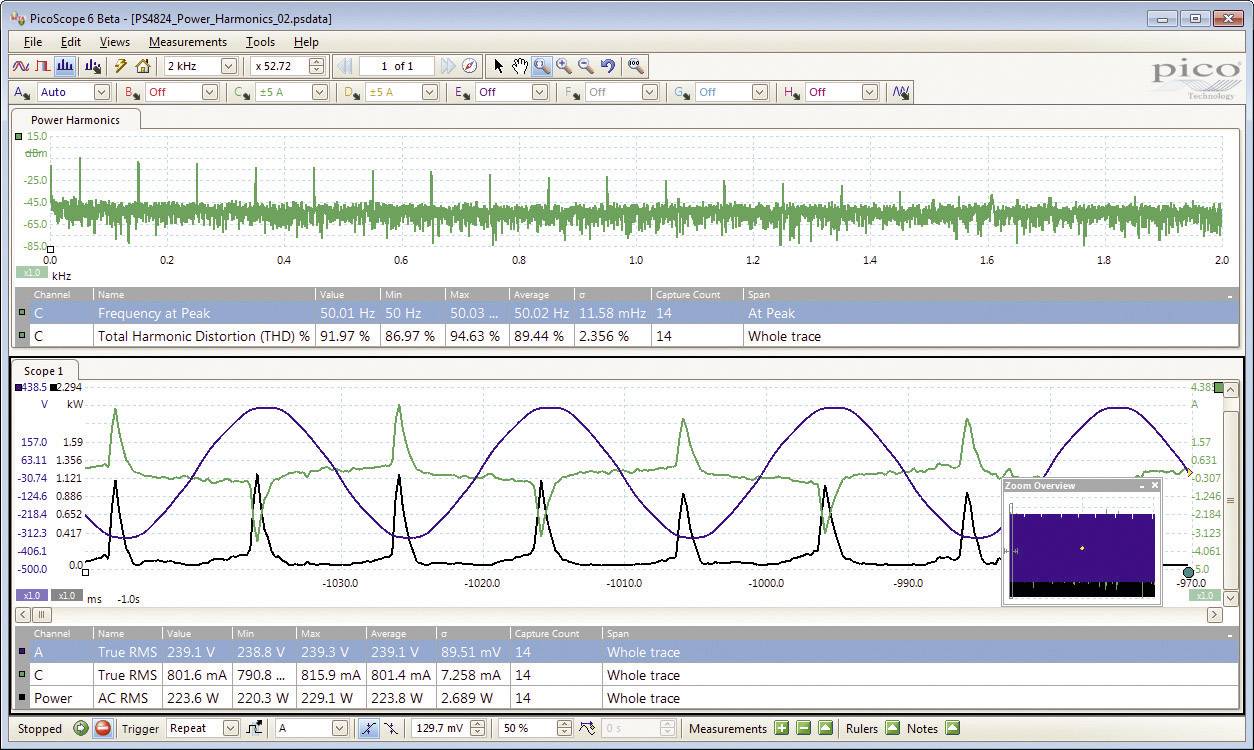Click the Undo zoom arrow icon
The height and width of the screenshot is (750, 1254).
click(606, 66)
